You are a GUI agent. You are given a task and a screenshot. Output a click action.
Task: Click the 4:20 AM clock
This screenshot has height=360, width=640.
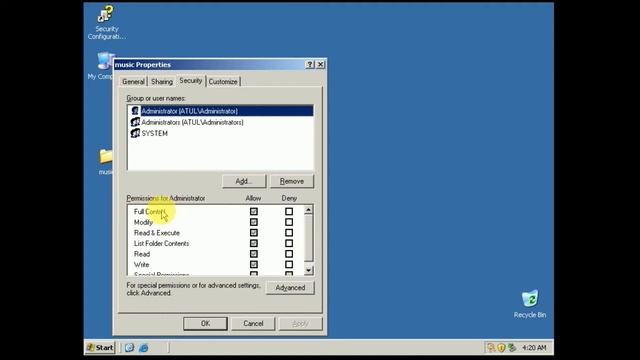534,348
